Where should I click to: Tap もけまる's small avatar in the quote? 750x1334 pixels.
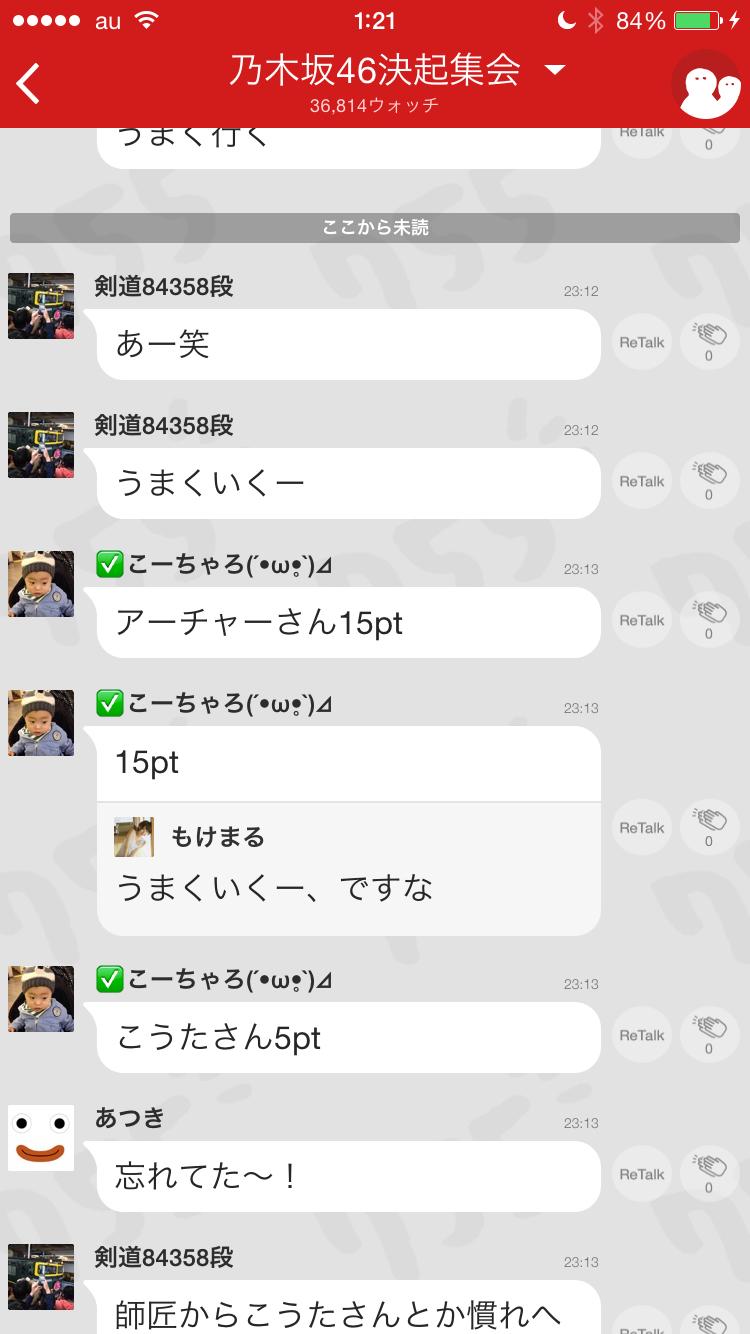click(x=134, y=836)
